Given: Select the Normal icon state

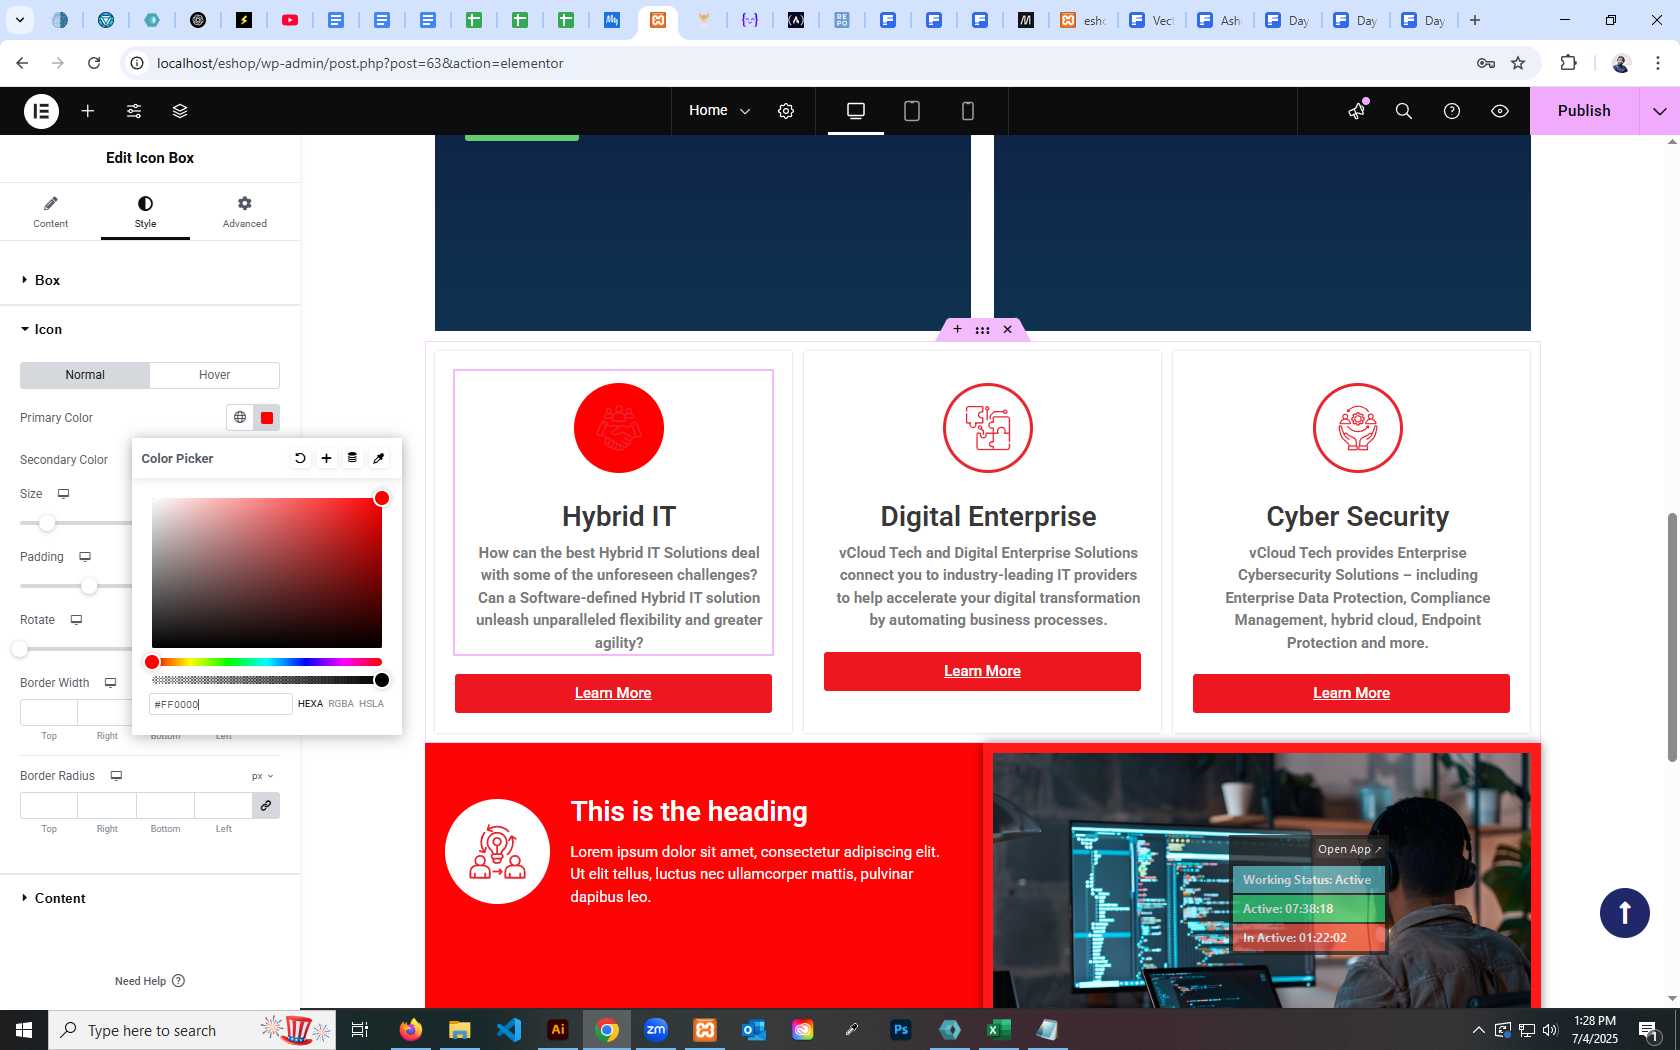Looking at the screenshot, I should point(85,375).
